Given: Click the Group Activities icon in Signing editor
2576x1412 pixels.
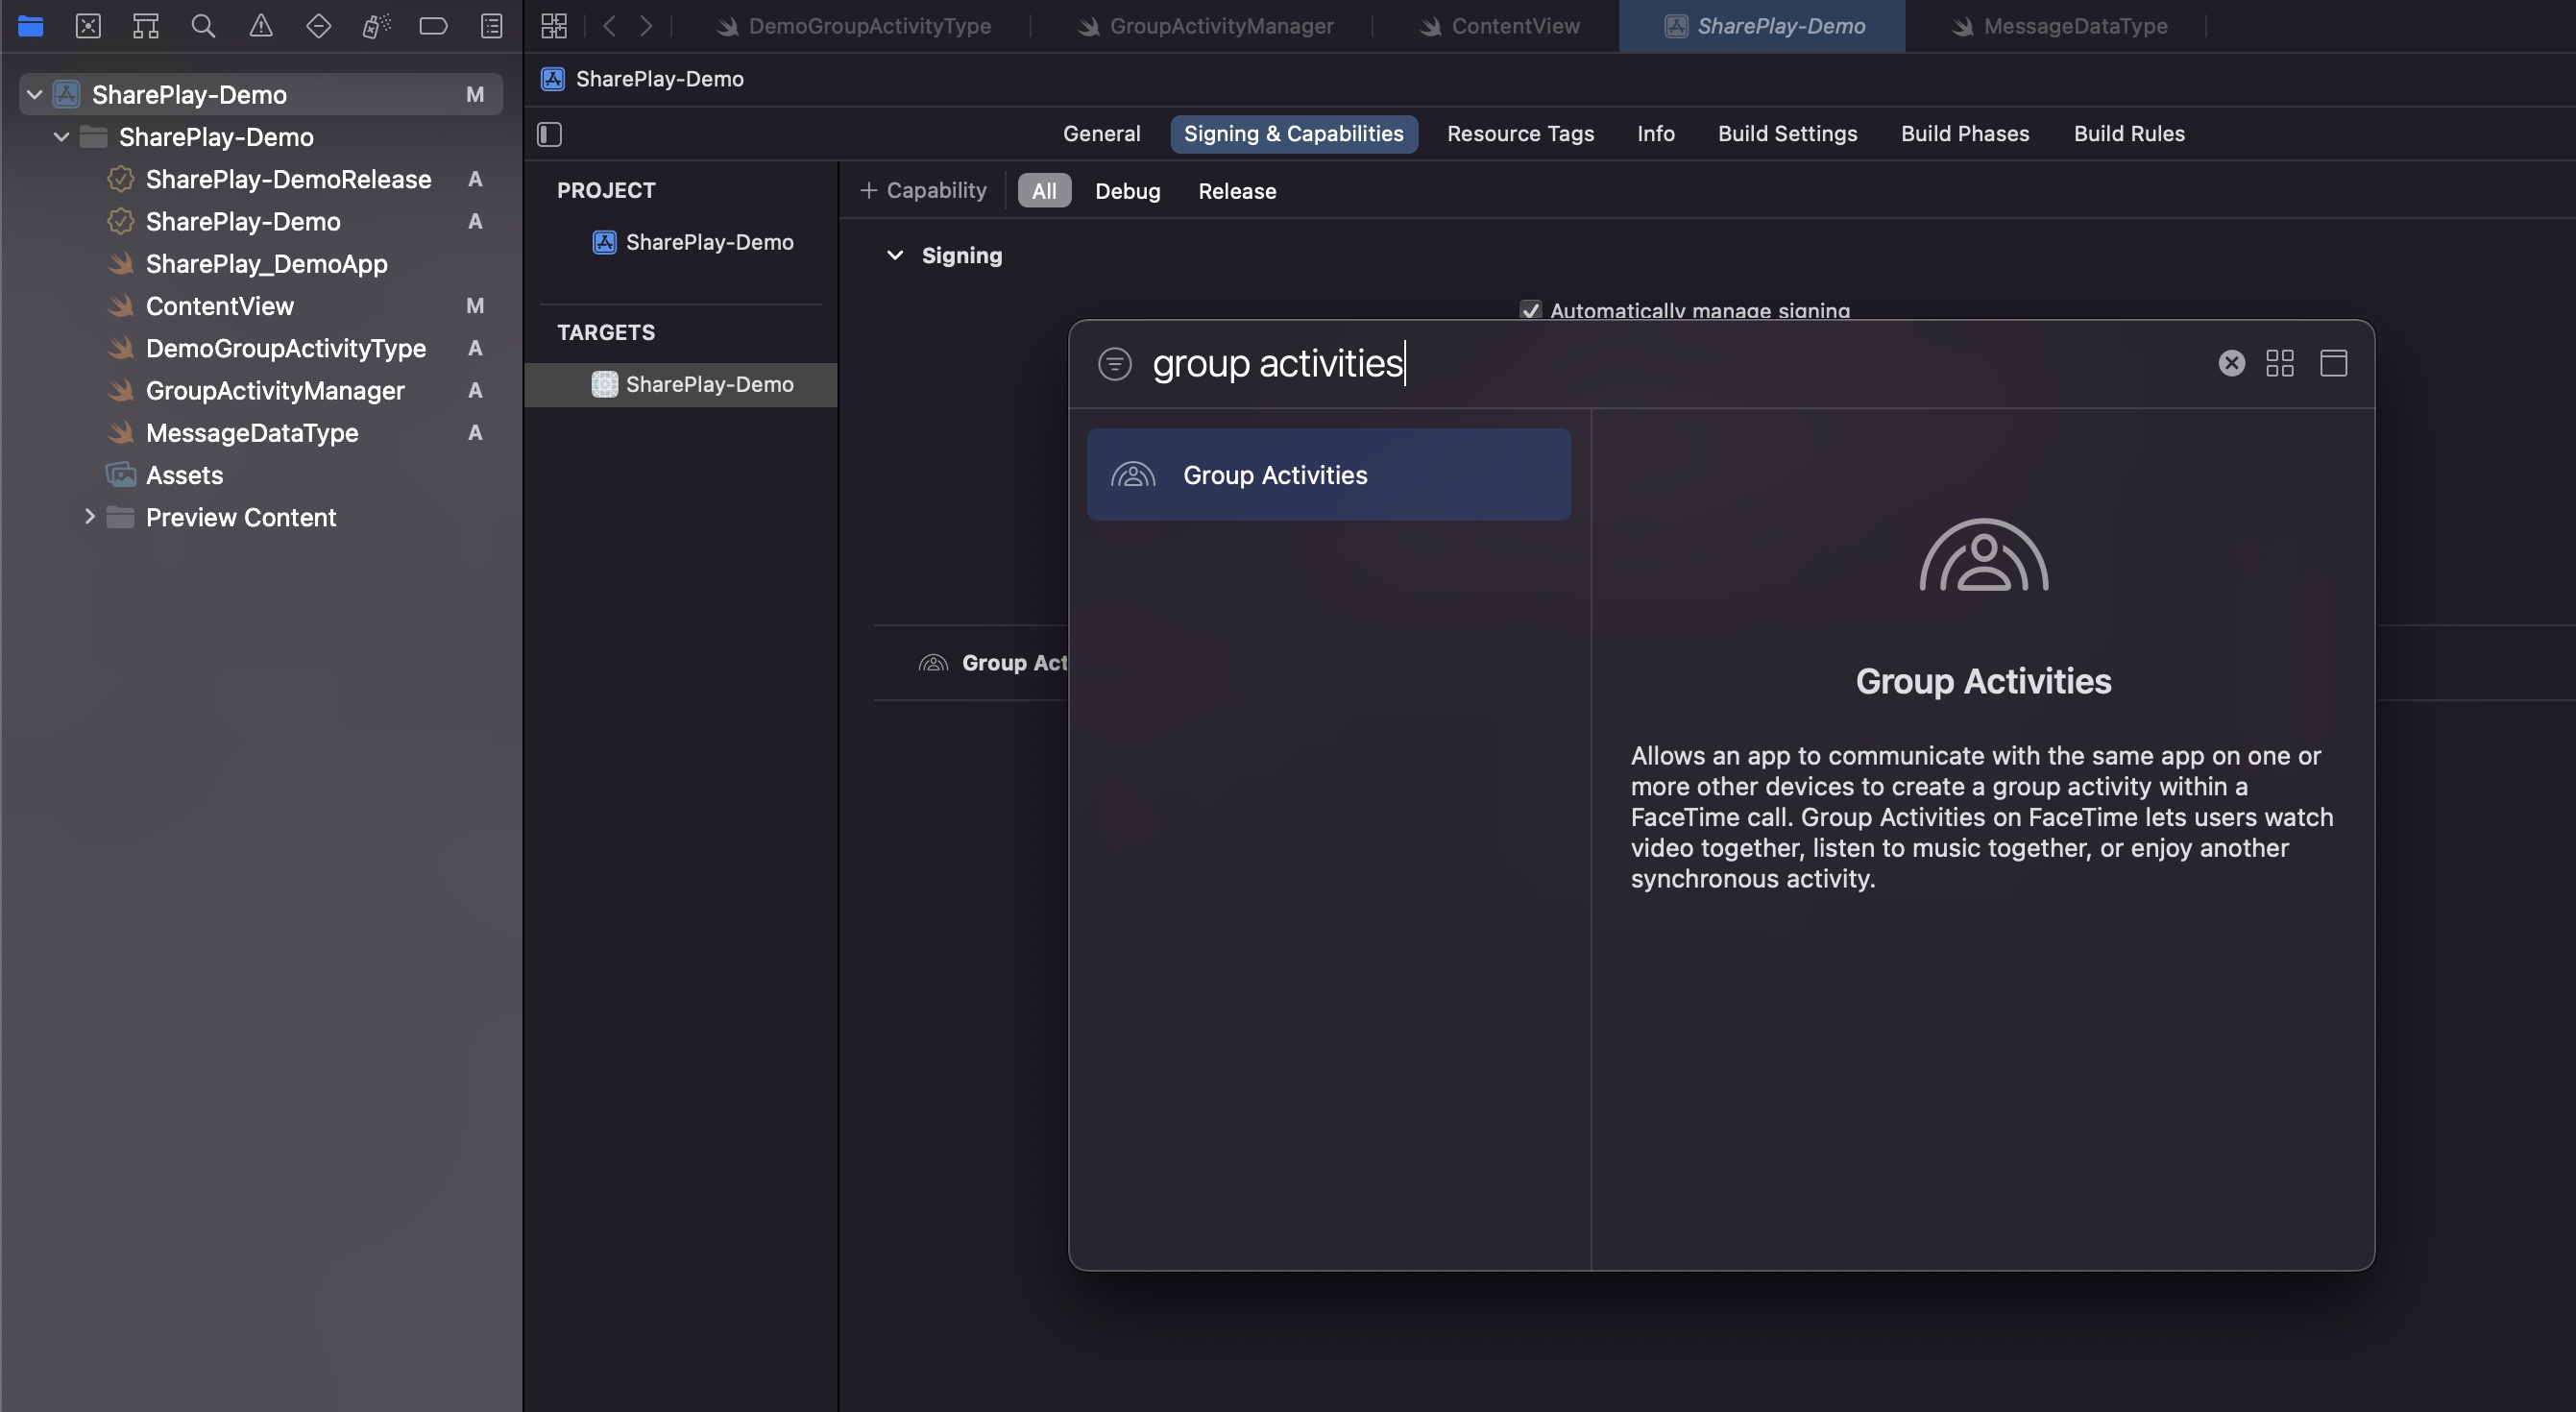Looking at the screenshot, I should point(933,663).
